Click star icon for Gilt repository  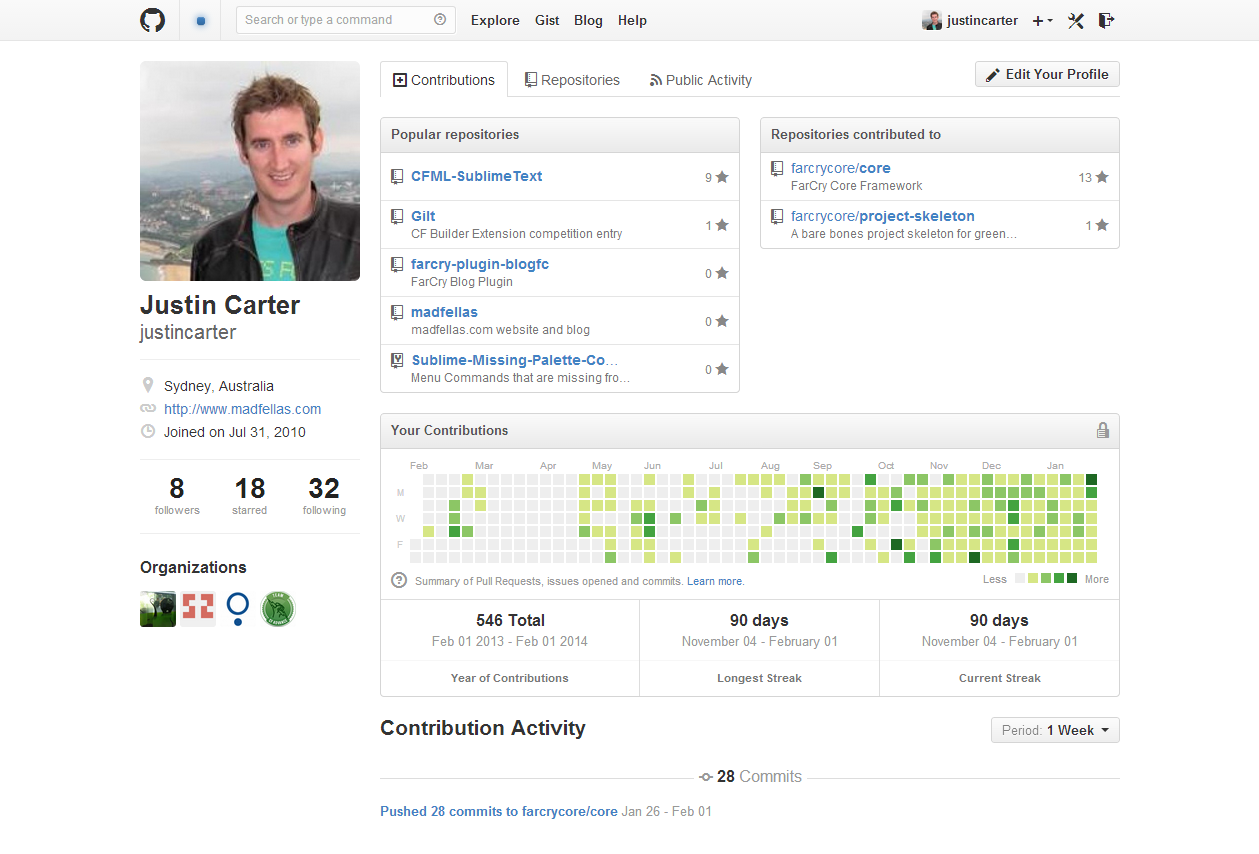point(722,225)
